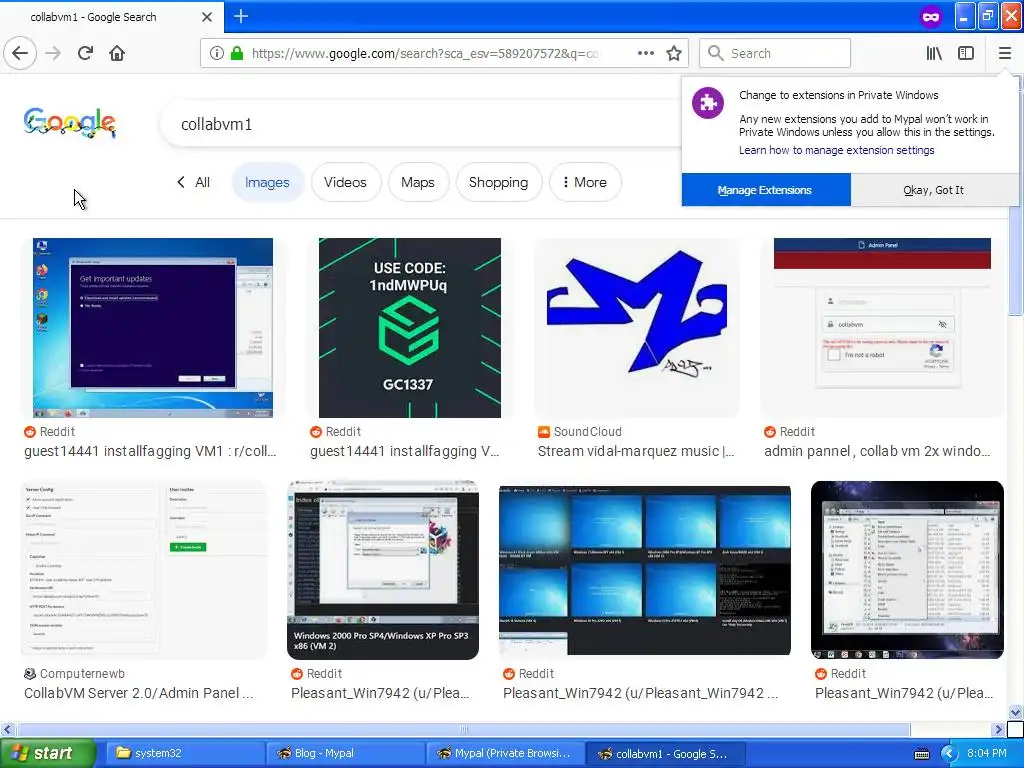Screen dimensions: 1024x768
Task: Click the browser Search box
Action: [775, 53]
